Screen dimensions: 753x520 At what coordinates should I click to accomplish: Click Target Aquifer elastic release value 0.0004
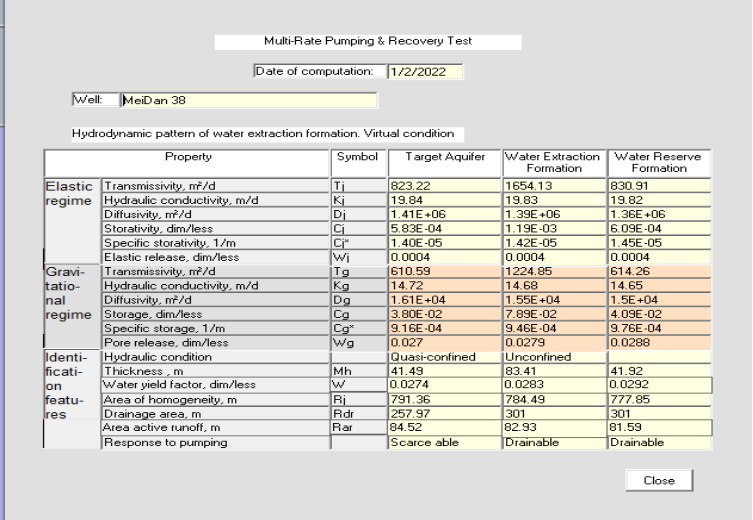444,257
